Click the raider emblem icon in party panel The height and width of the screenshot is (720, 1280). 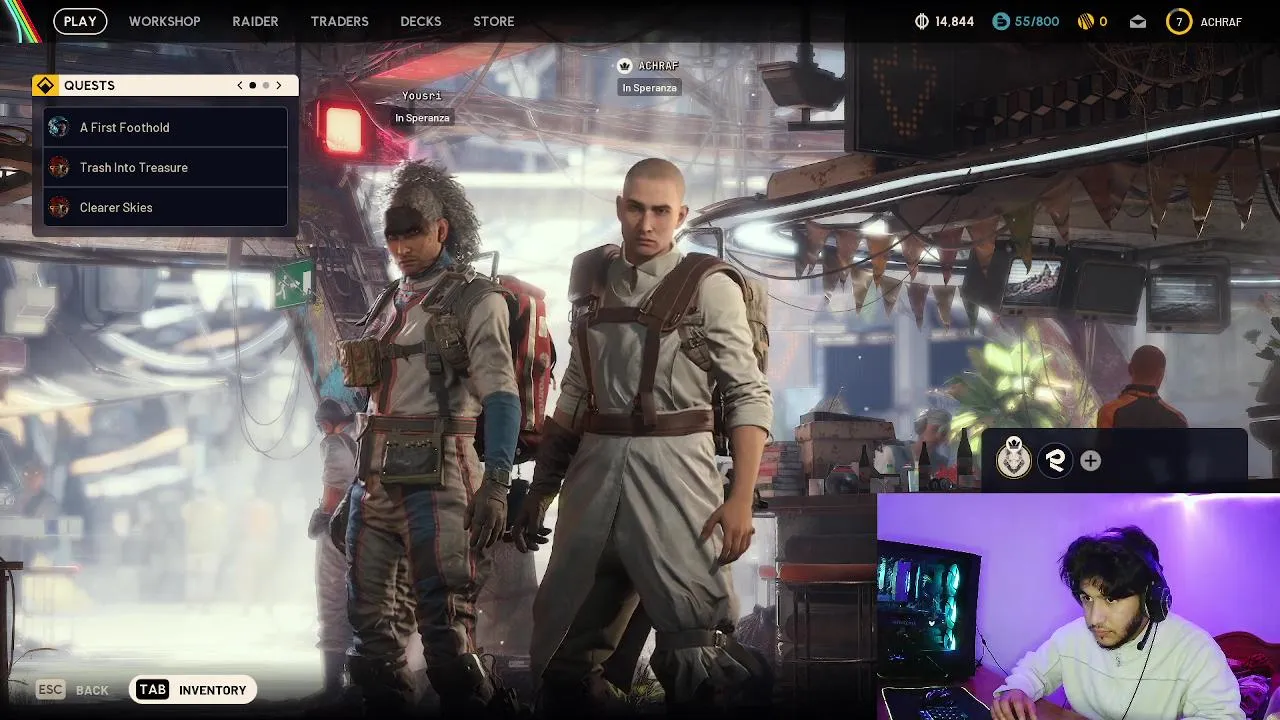pyautogui.click(x=1014, y=459)
